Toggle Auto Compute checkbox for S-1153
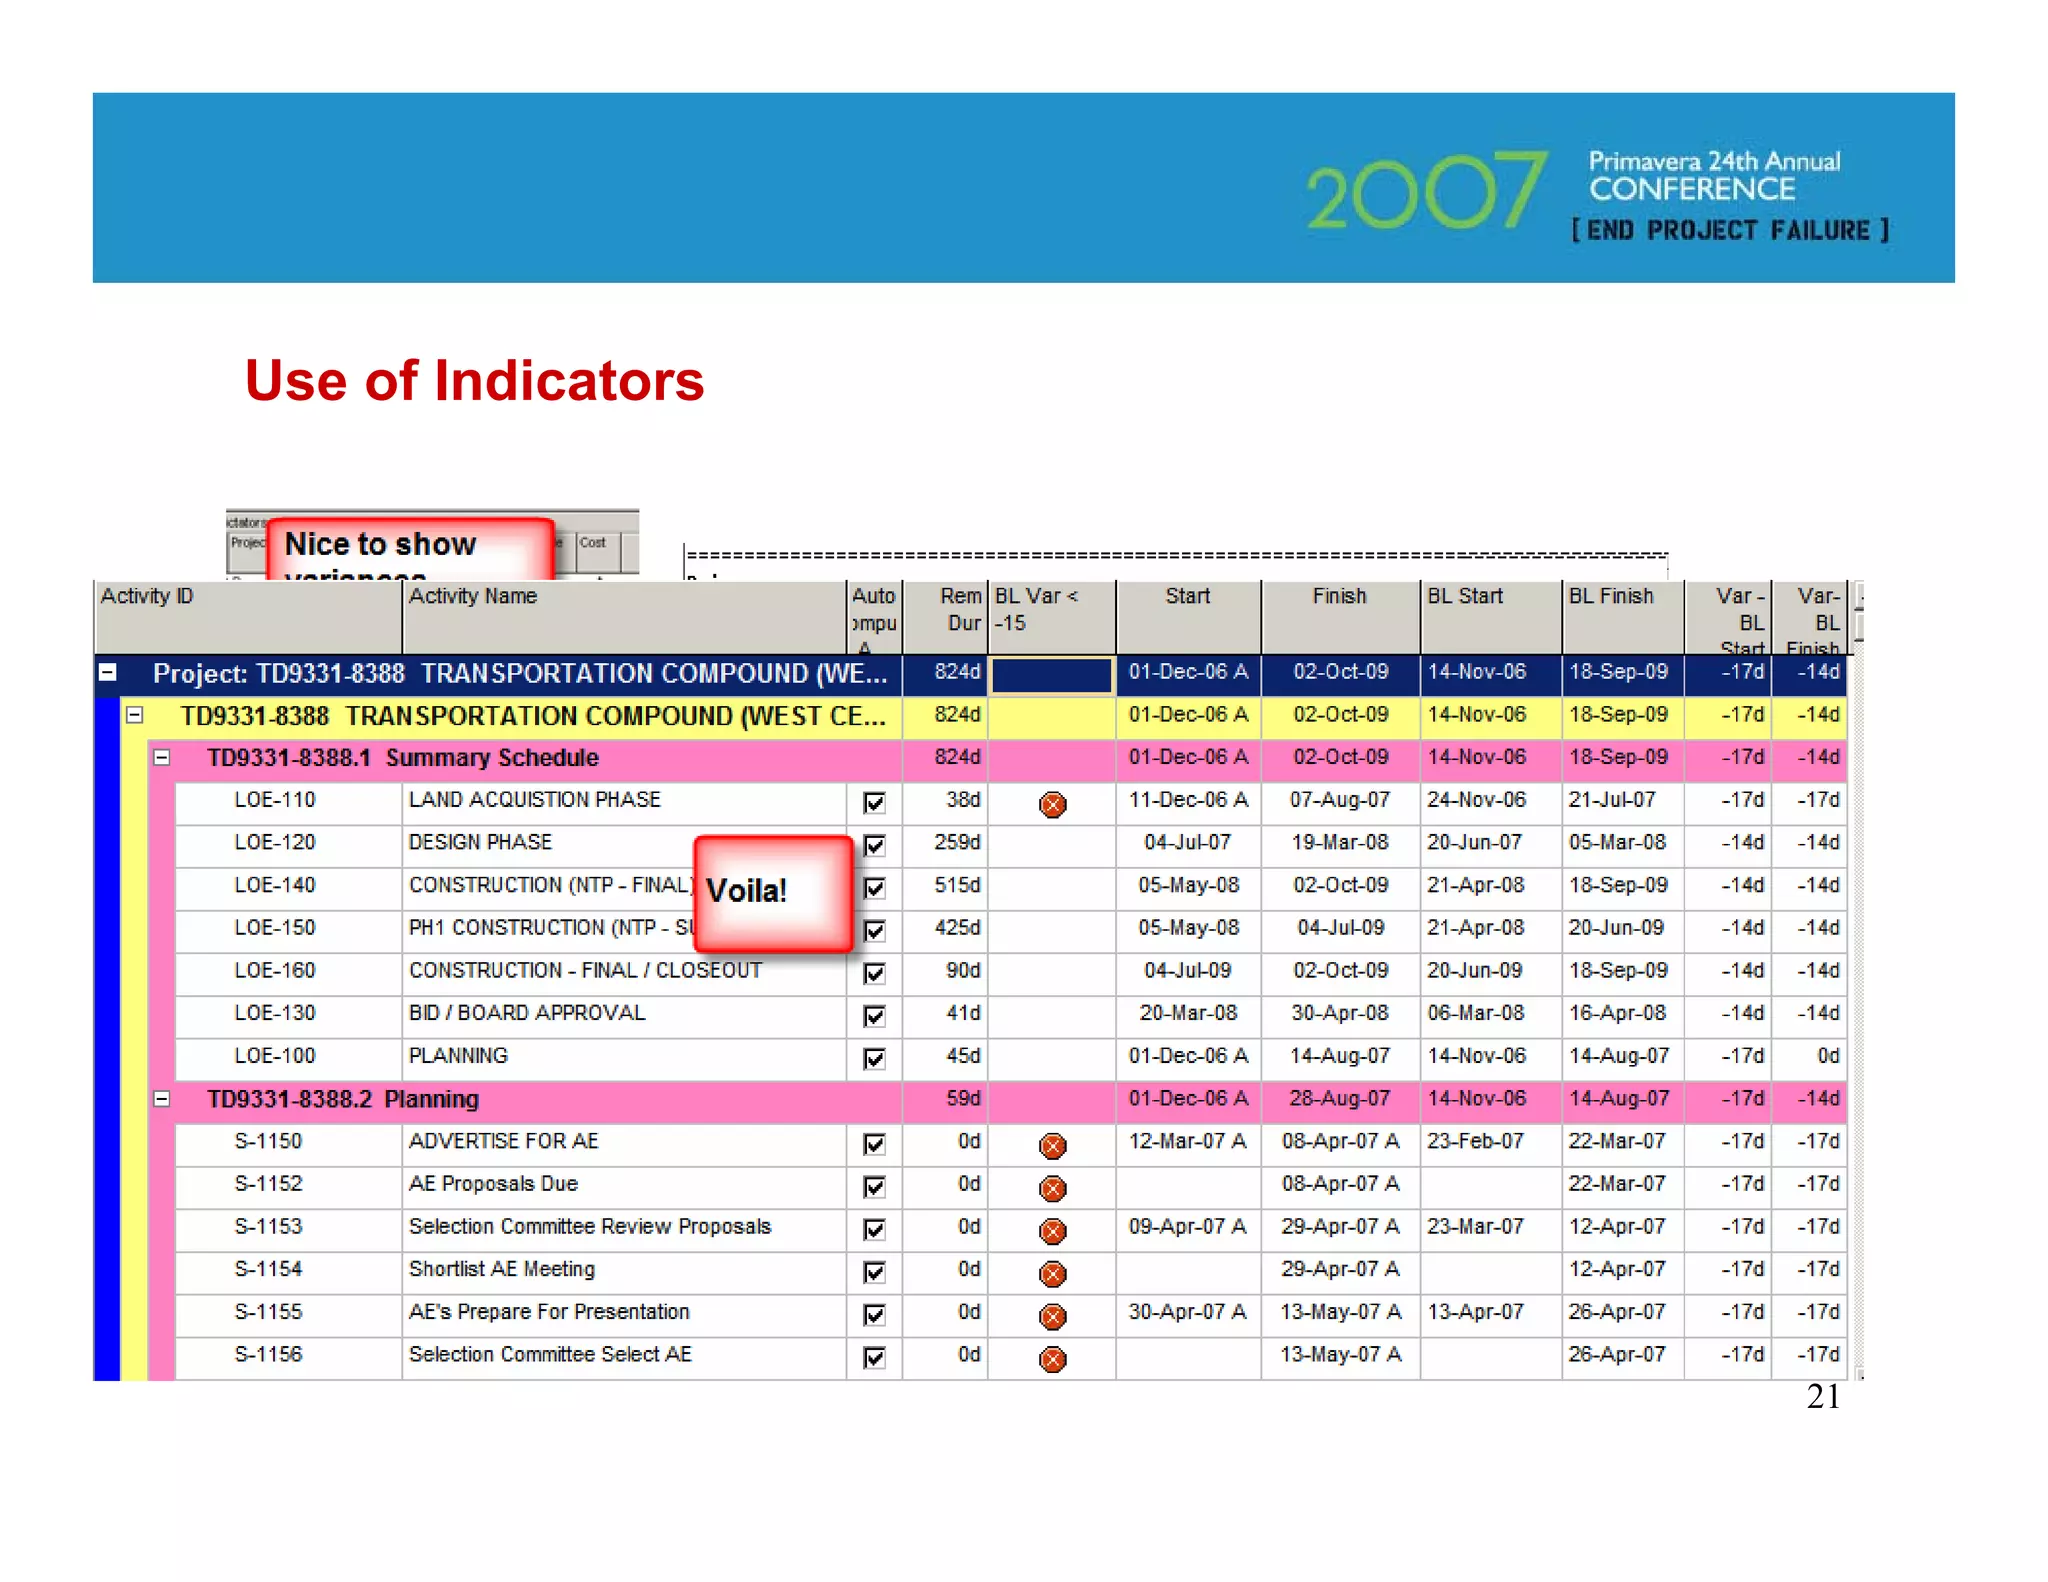 tap(874, 1229)
